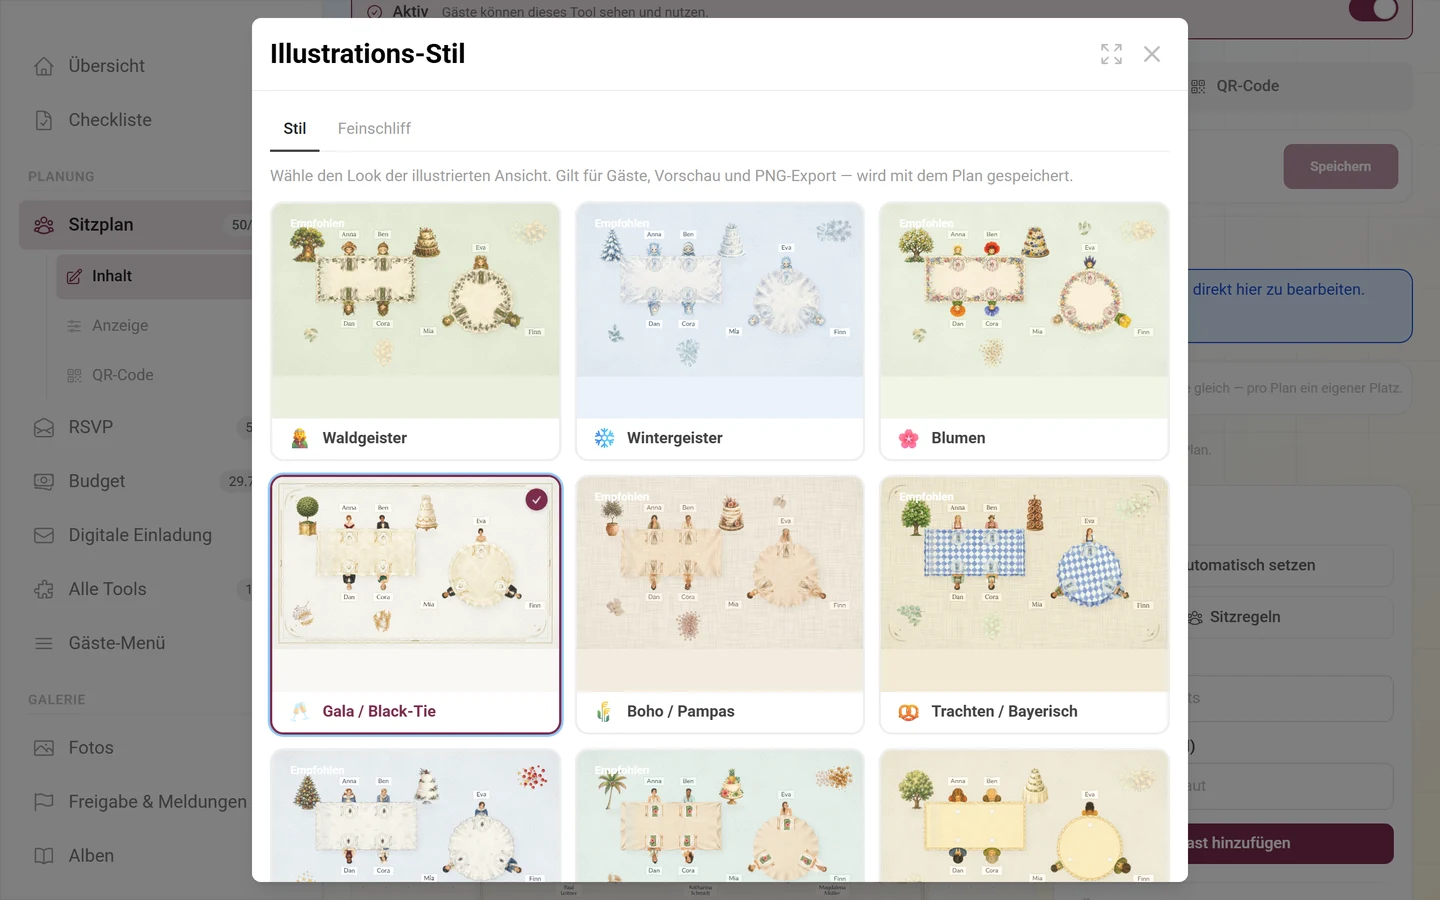Click the Speichern button
Image resolution: width=1440 pixels, height=900 pixels.
(x=1341, y=167)
